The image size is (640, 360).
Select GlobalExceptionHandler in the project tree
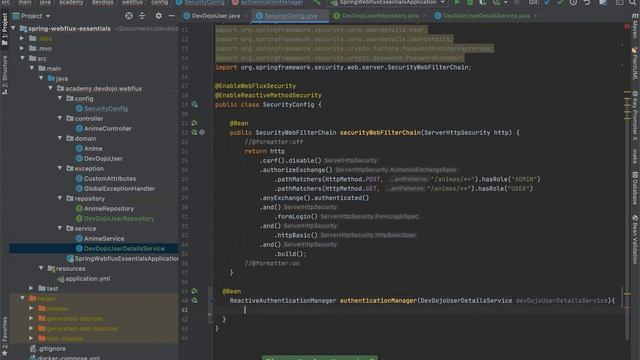click(x=119, y=189)
